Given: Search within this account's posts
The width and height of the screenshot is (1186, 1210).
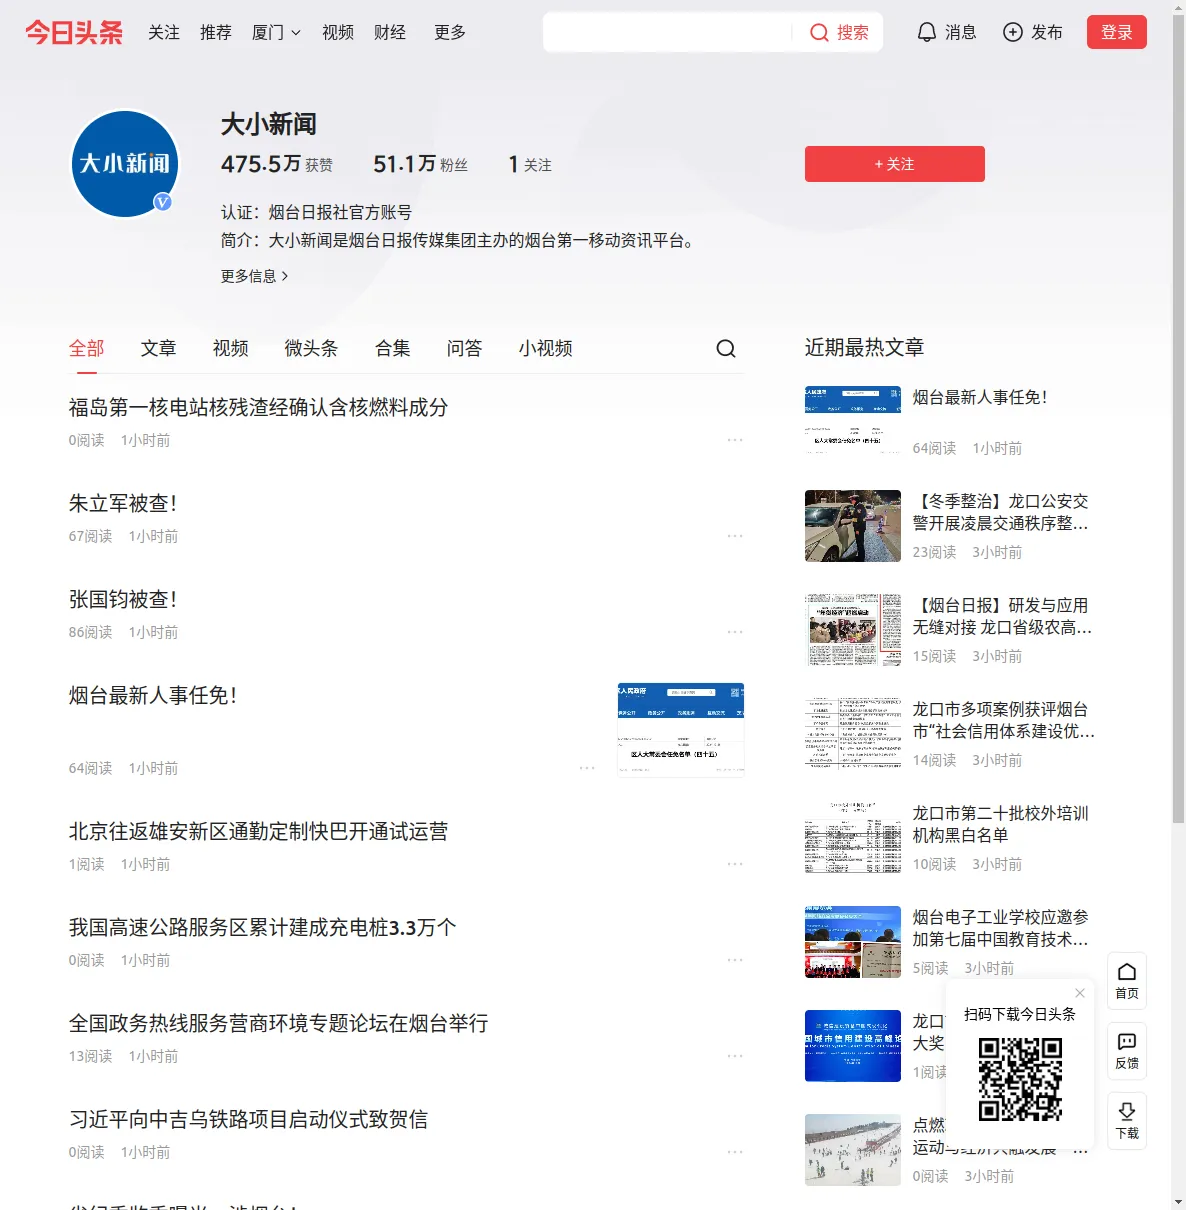Looking at the screenshot, I should (726, 348).
